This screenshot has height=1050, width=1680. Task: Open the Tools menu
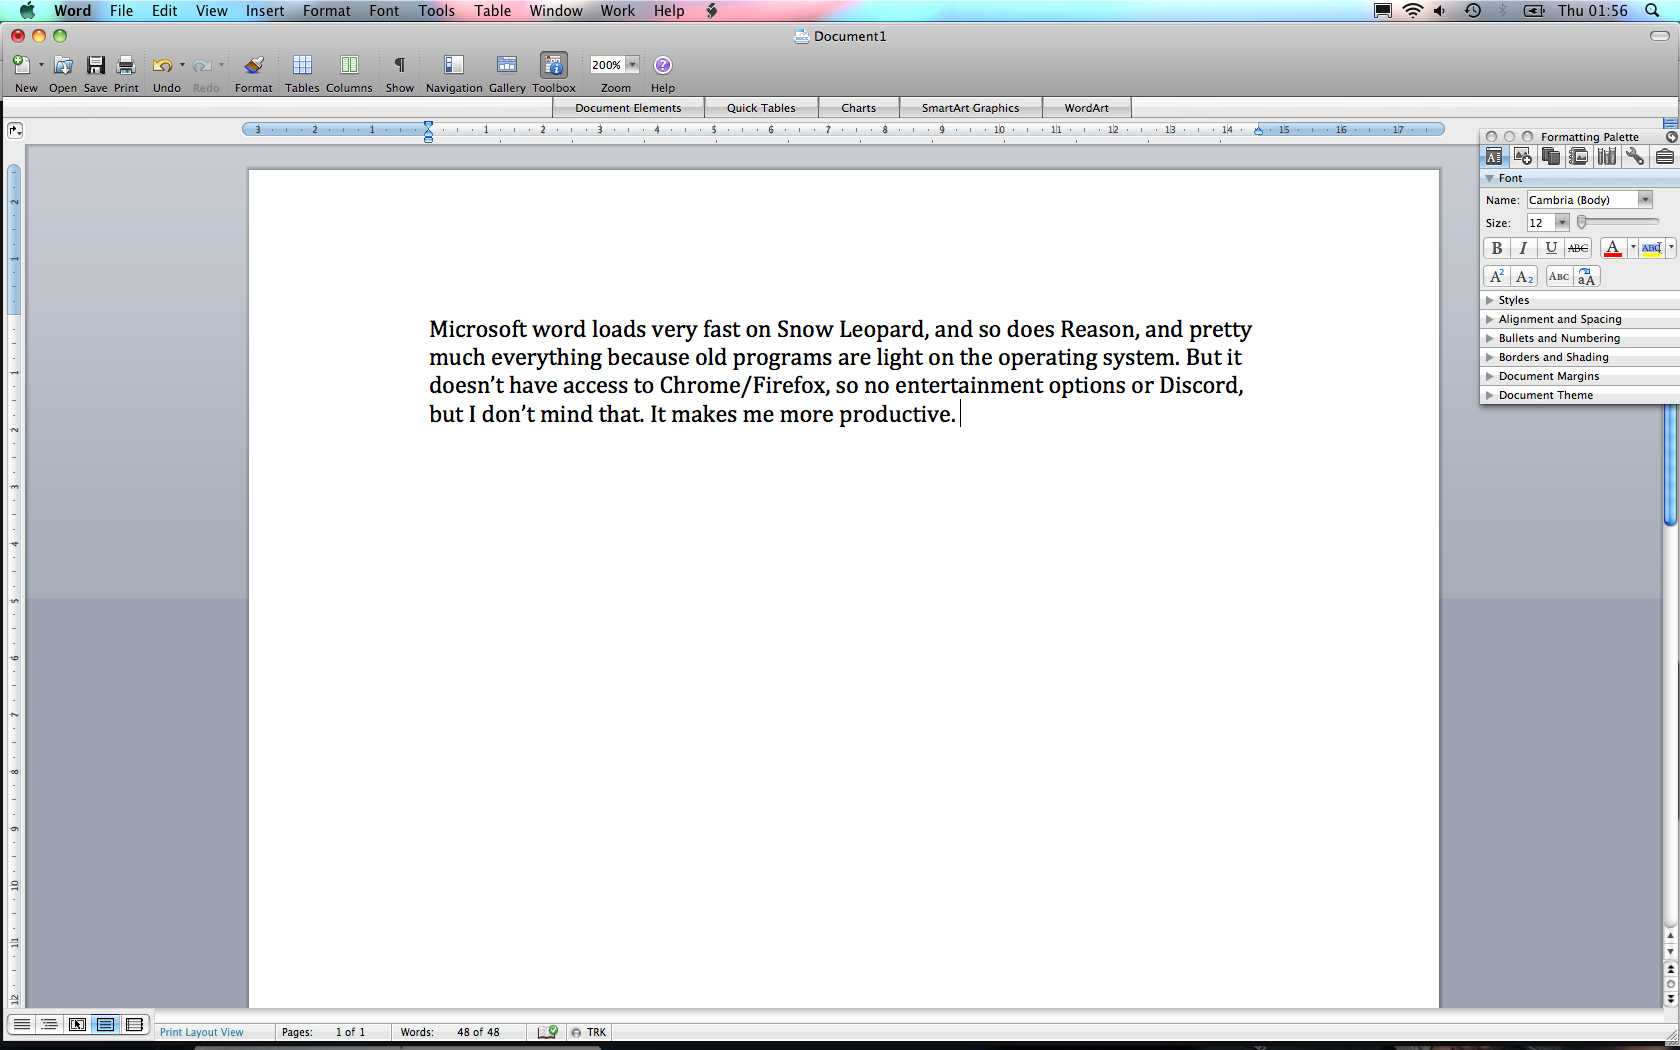(x=437, y=11)
